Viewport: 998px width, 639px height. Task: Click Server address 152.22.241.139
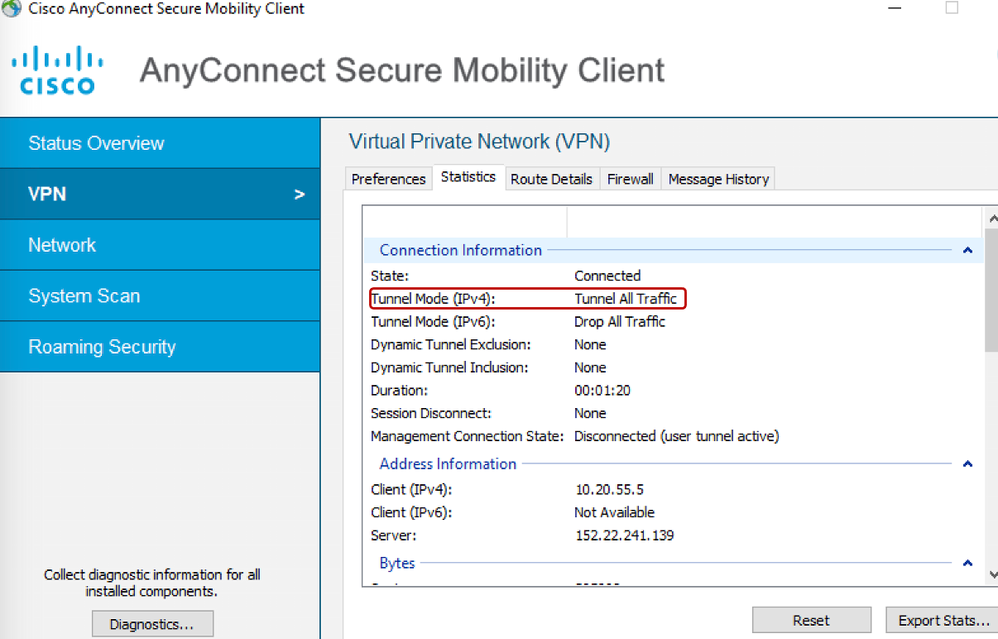[624, 535]
